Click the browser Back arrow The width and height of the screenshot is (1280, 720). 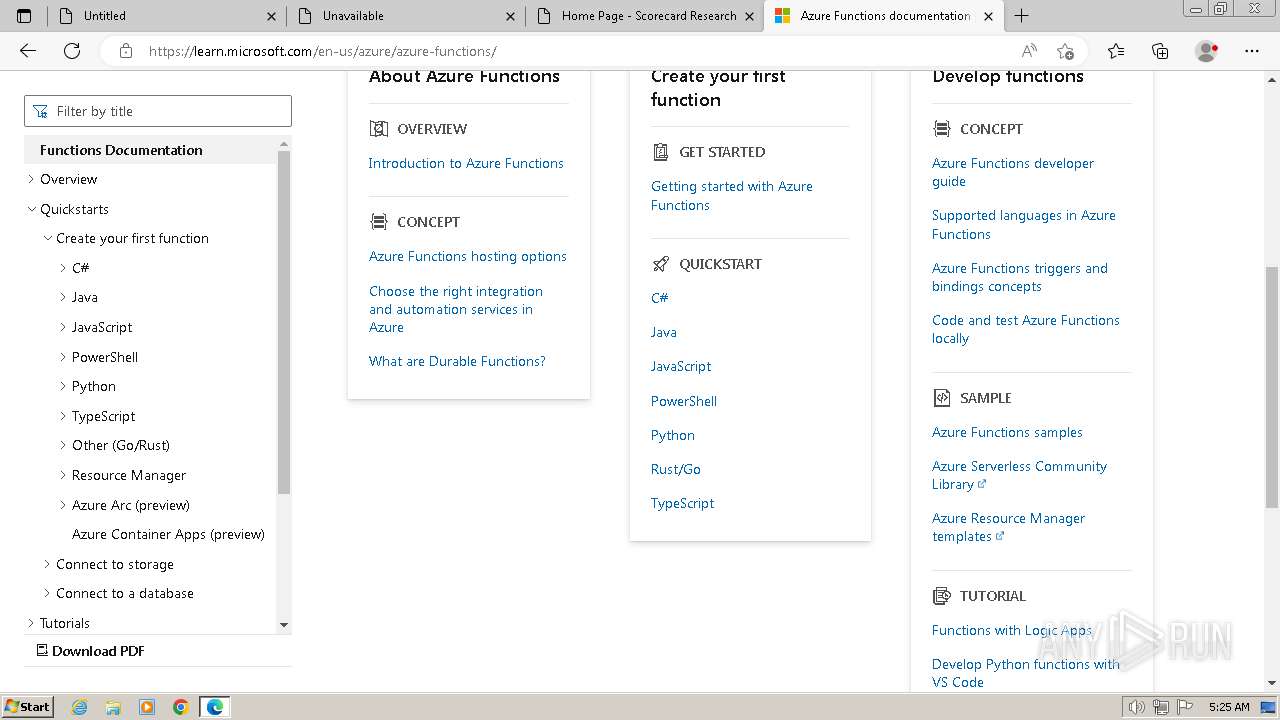pyautogui.click(x=28, y=51)
